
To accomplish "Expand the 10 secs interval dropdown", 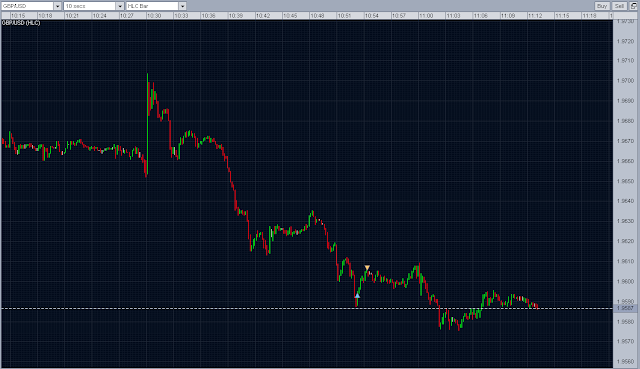I will [120, 6].
